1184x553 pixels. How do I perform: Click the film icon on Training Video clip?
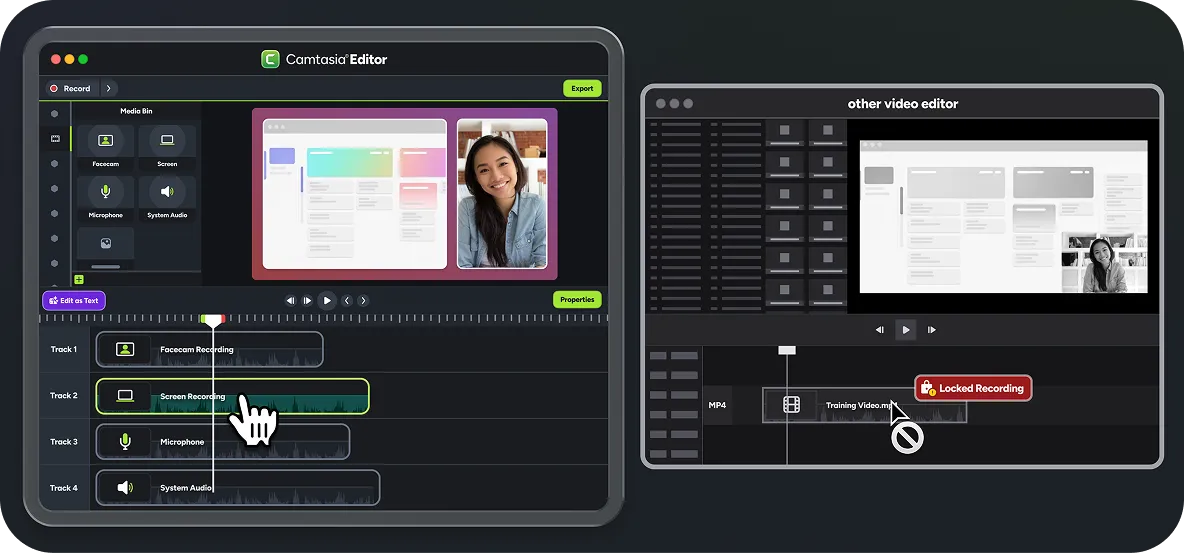tap(791, 405)
